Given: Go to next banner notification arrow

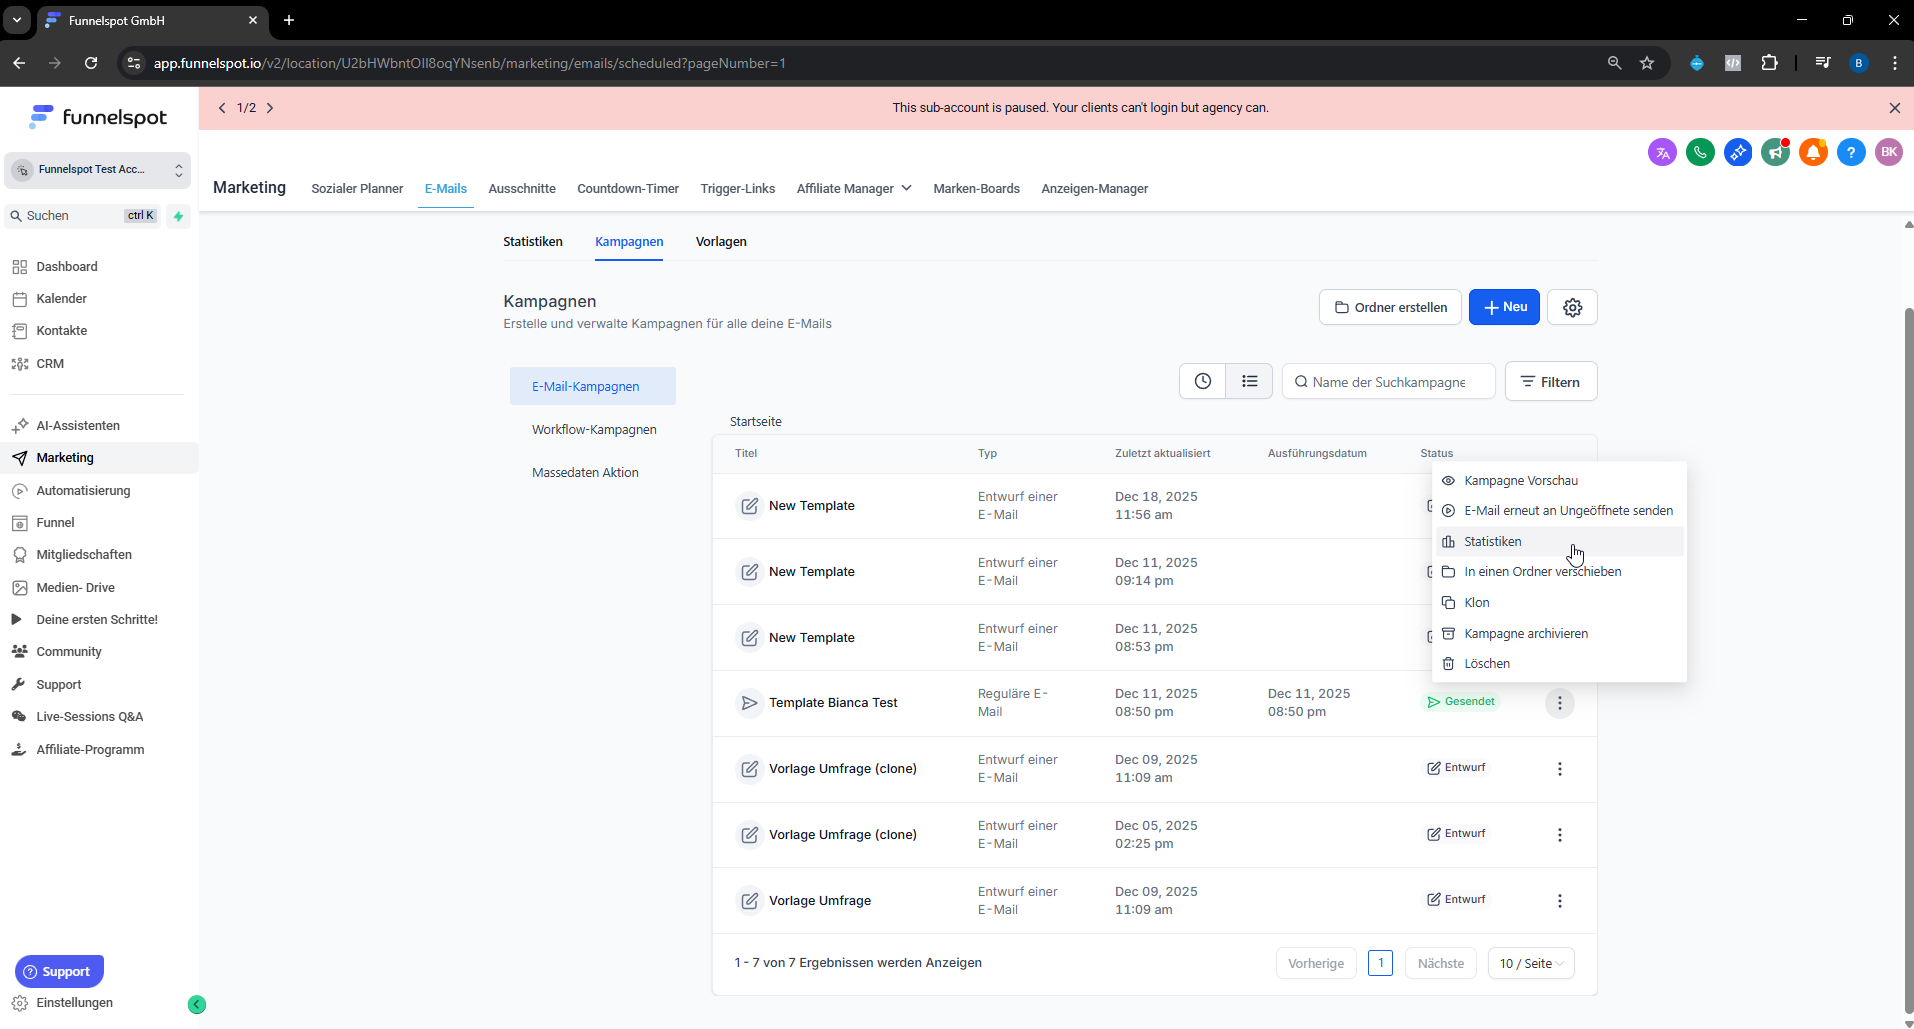Looking at the screenshot, I should pos(270,108).
